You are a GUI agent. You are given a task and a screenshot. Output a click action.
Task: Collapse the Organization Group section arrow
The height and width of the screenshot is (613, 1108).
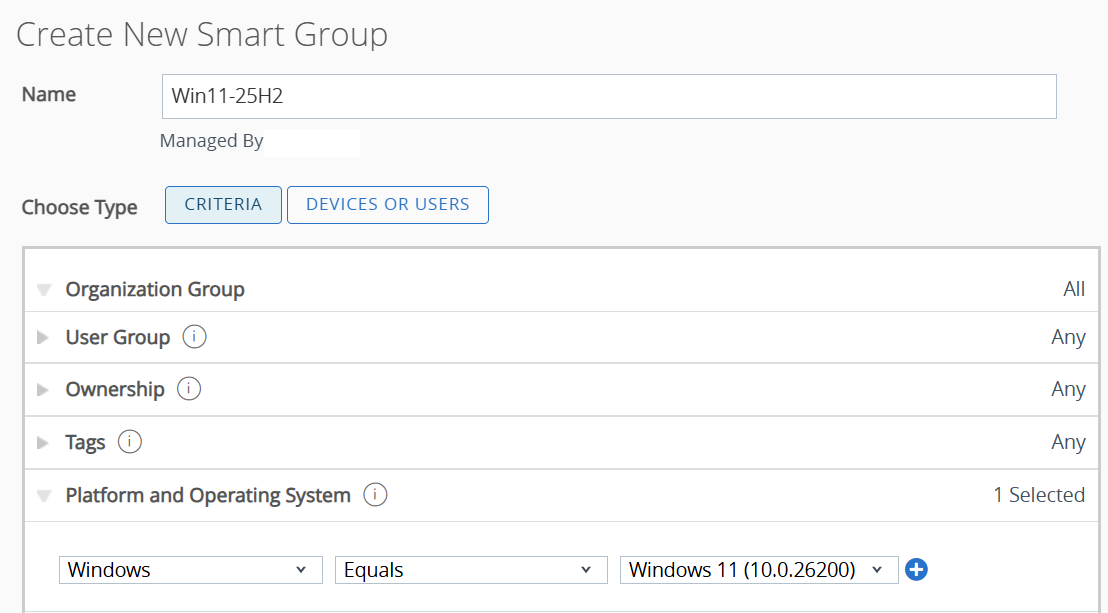43,290
